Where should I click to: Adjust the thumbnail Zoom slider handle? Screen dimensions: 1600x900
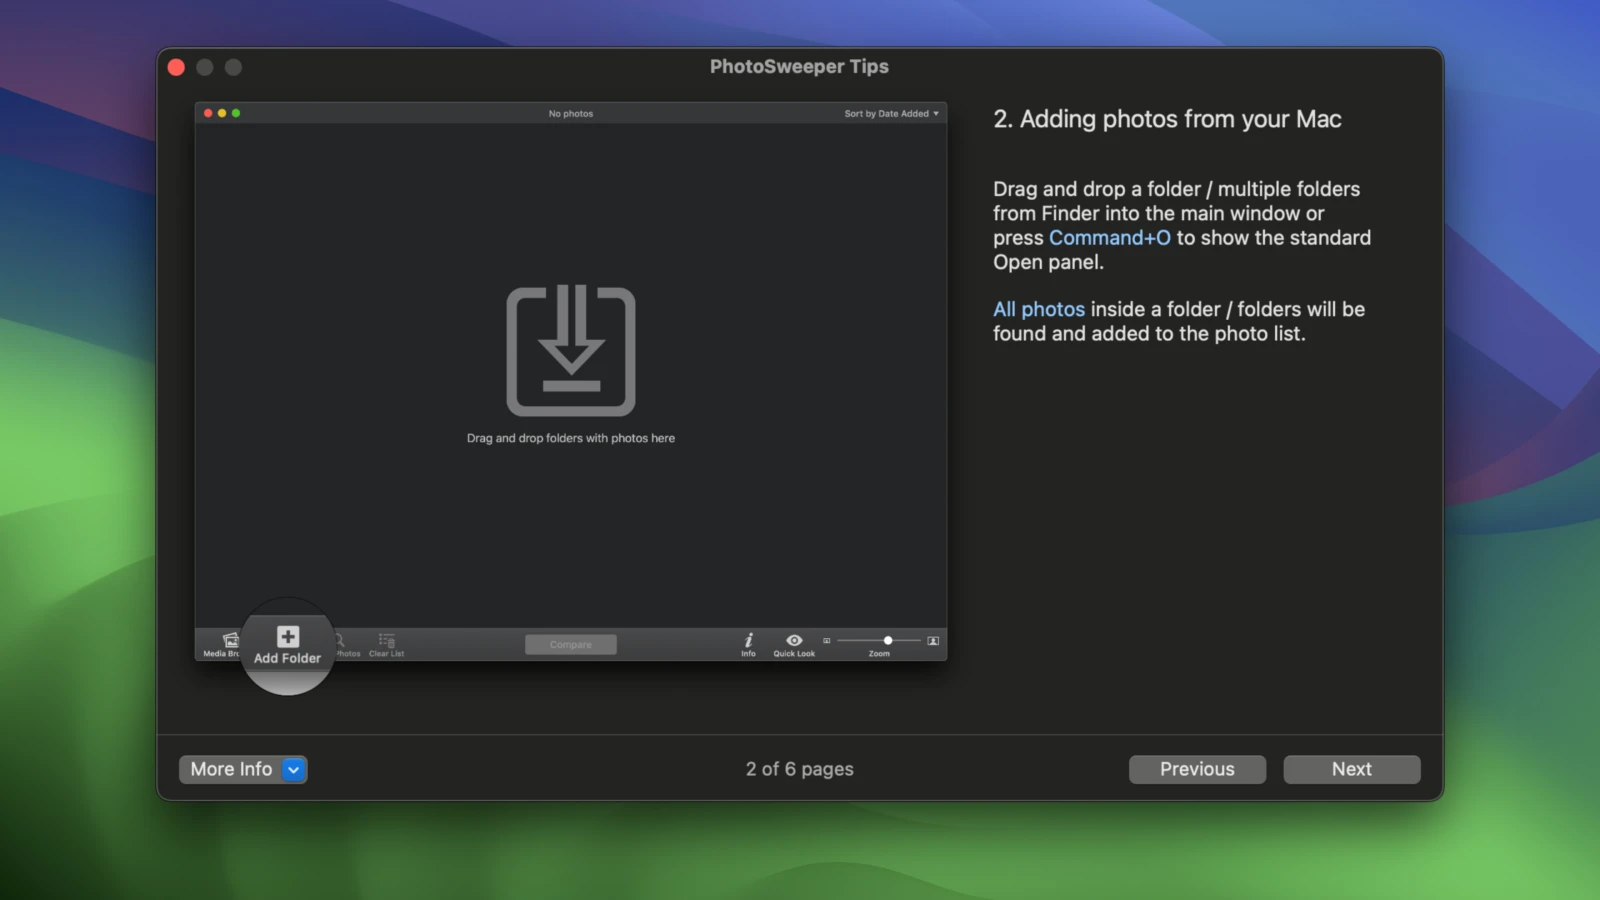(x=887, y=640)
